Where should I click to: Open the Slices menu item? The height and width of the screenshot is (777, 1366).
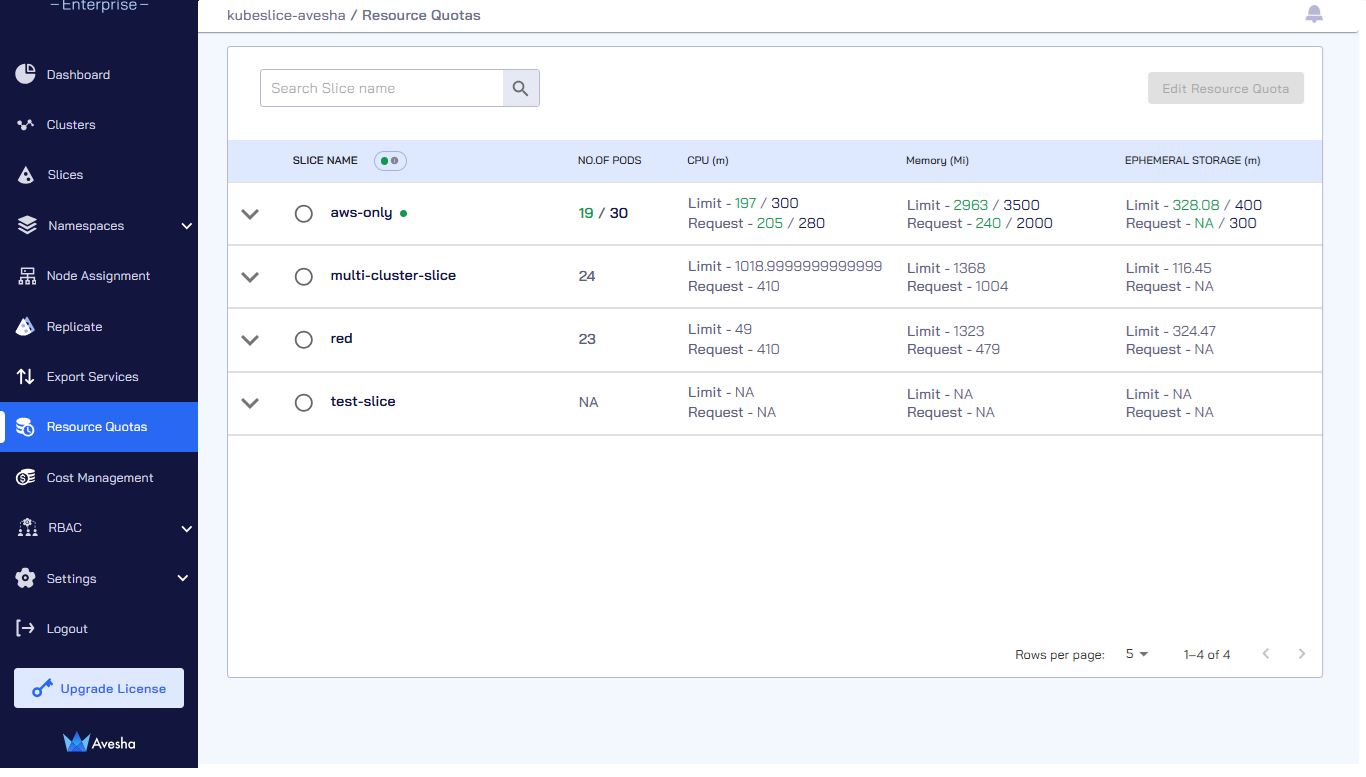(x=99, y=175)
